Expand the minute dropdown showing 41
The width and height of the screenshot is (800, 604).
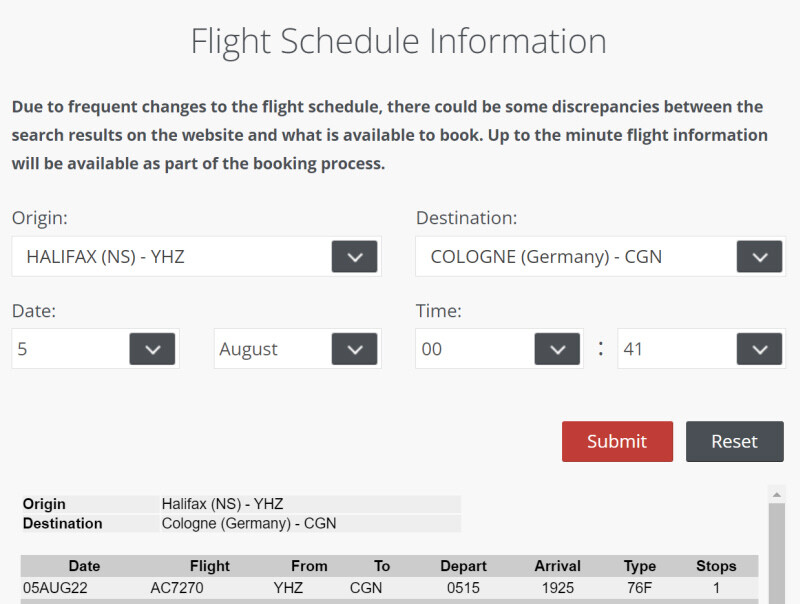[x=759, y=349]
